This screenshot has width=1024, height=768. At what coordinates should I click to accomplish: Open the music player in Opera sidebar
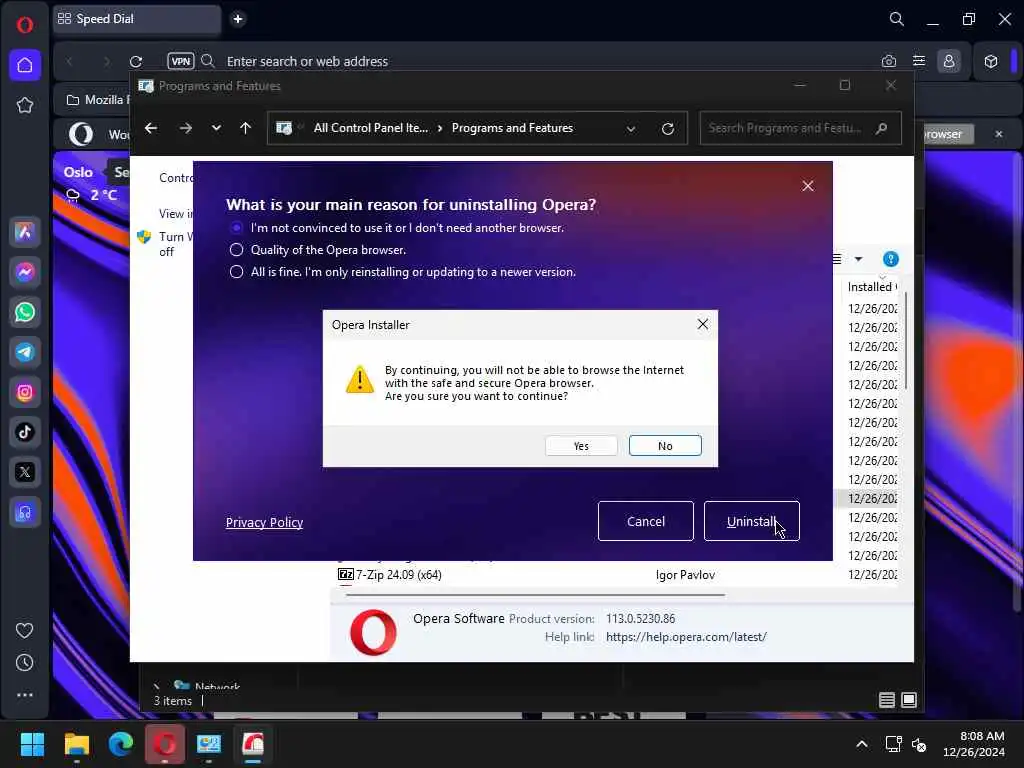click(25, 513)
